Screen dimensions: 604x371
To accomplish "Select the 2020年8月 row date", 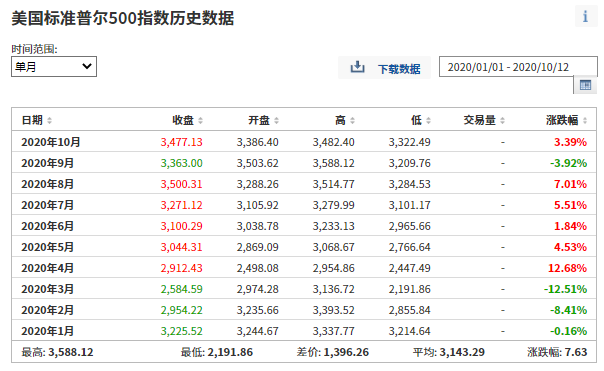I will 47,184.
